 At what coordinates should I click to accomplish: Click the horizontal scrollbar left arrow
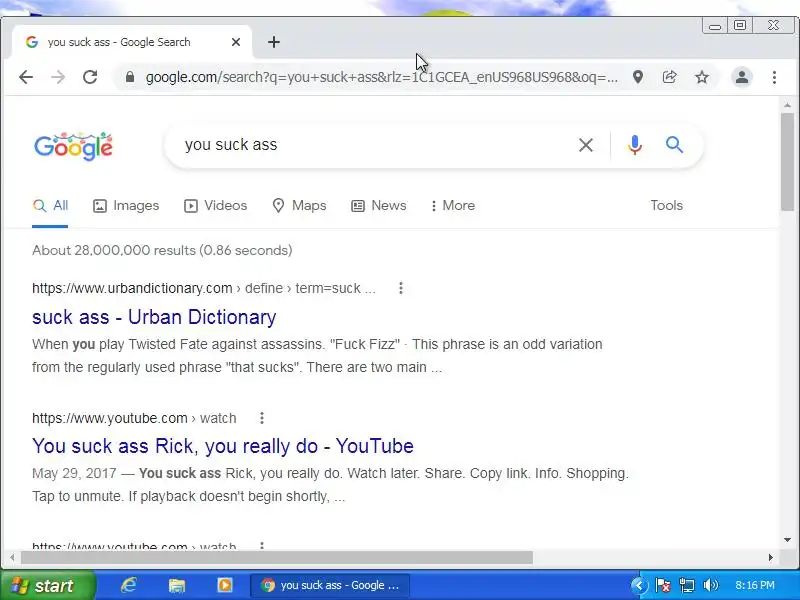pos(12,558)
